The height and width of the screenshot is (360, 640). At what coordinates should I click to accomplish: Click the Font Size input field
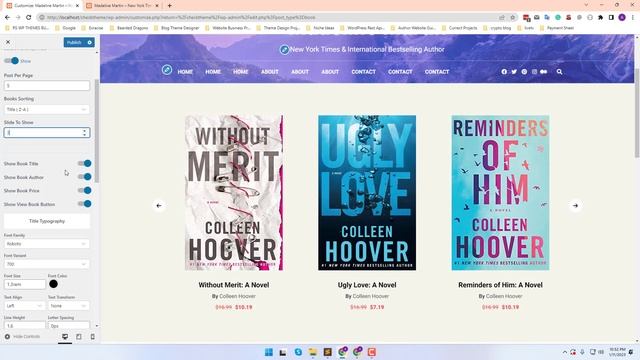pyautogui.click(x=25, y=284)
